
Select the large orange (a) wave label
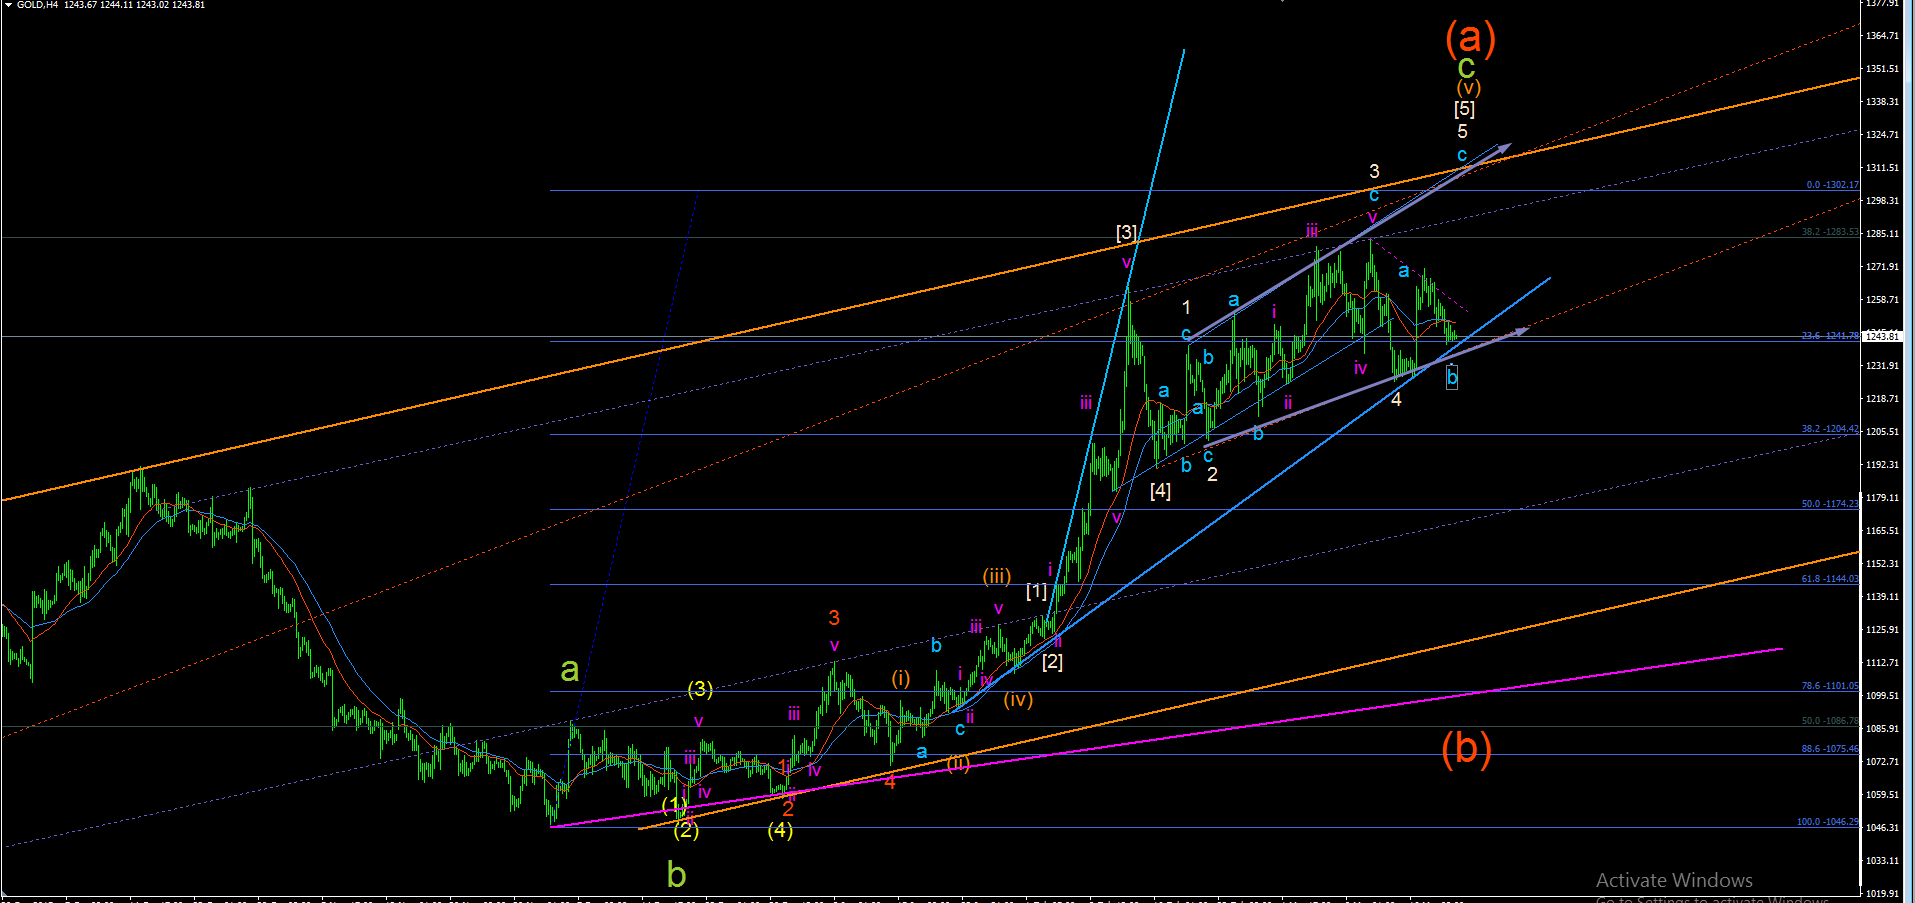[1470, 38]
